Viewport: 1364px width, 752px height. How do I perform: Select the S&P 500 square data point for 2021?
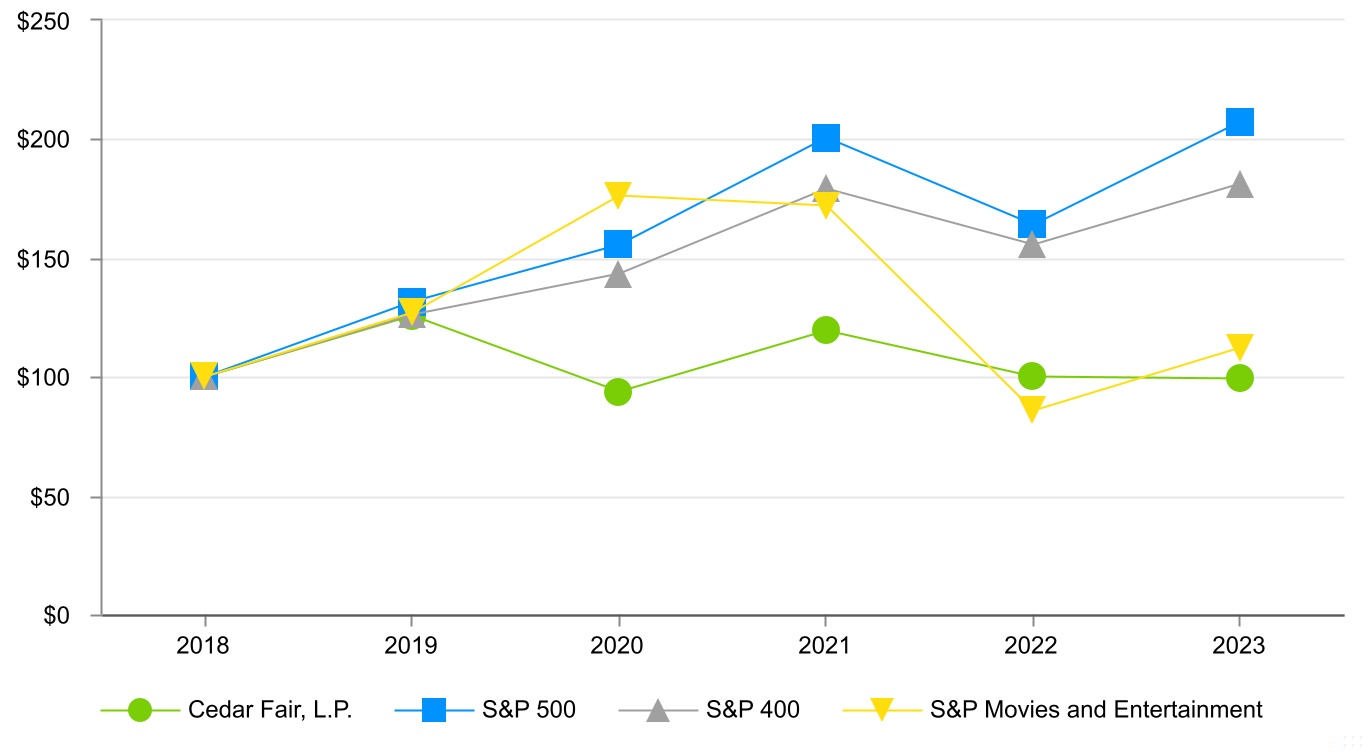pos(826,138)
